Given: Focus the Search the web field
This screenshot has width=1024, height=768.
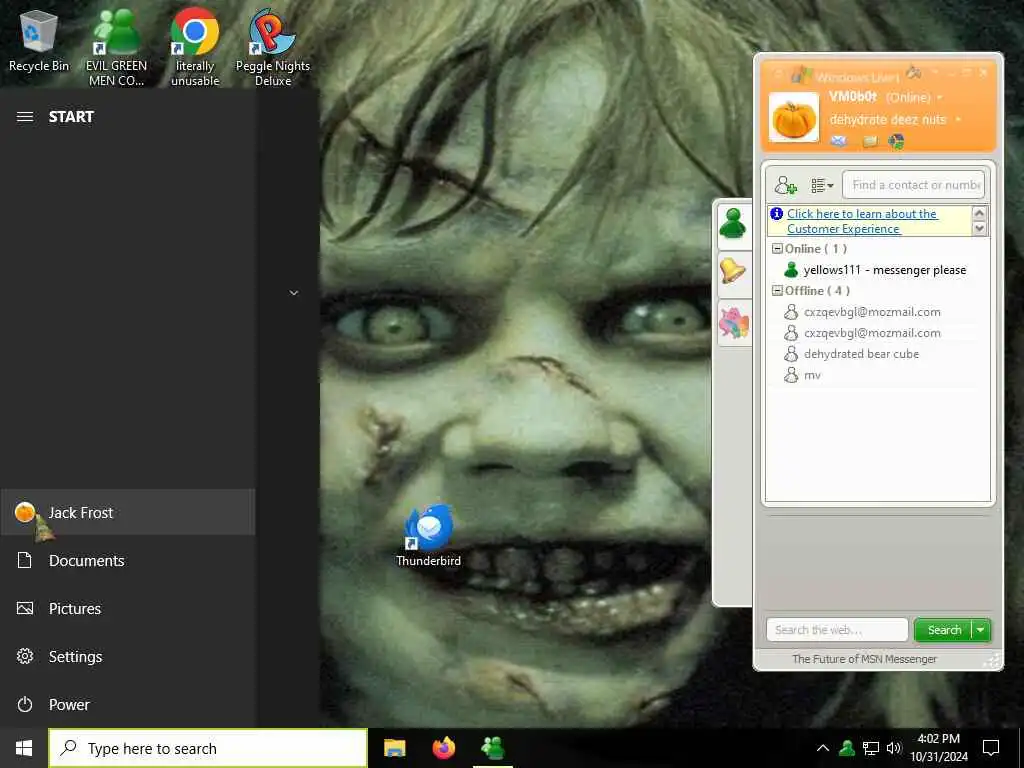Looking at the screenshot, I should [x=837, y=630].
